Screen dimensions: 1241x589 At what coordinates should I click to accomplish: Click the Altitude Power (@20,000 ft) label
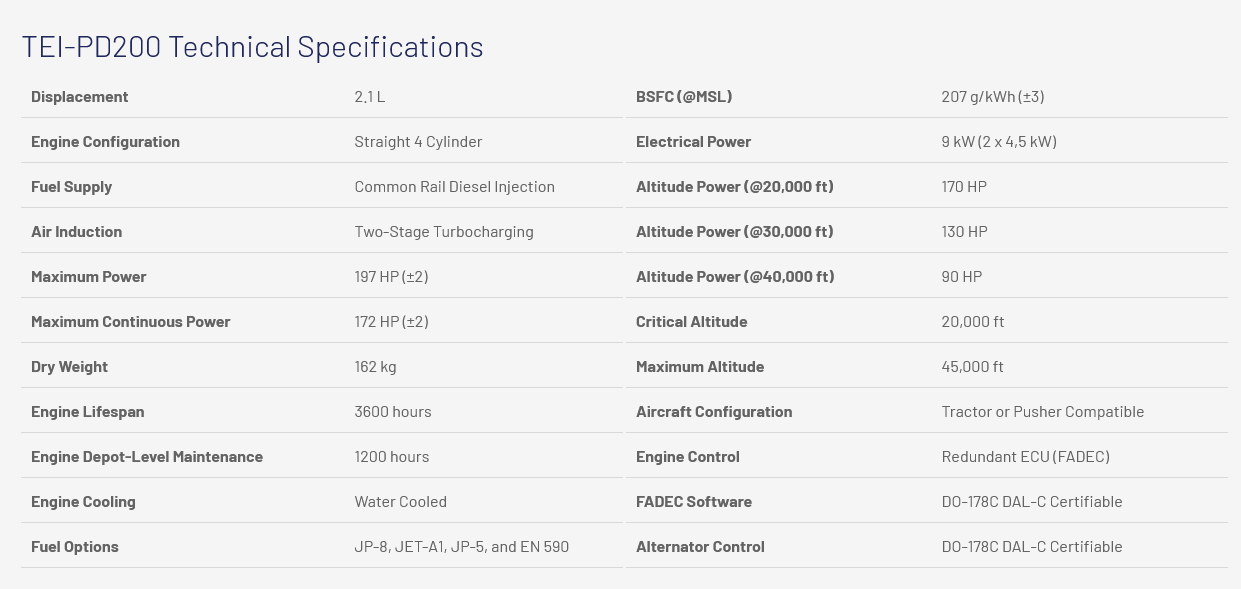pyautogui.click(x=734, y=187)
